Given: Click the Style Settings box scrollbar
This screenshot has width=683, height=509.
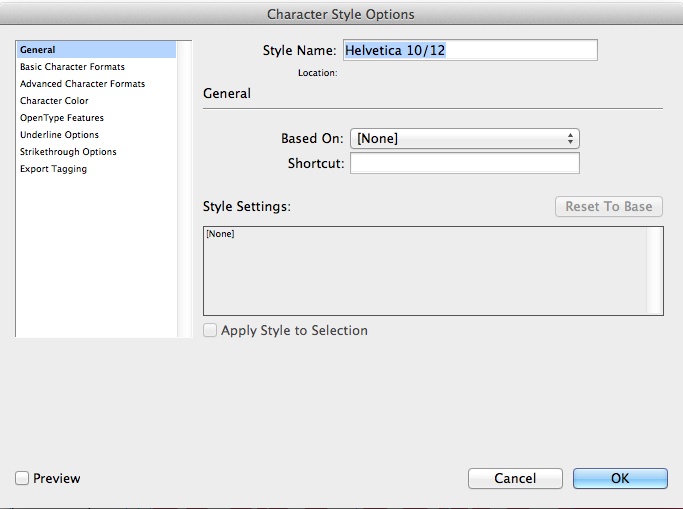Looking at the screenshot, I should tap(654, 270).
